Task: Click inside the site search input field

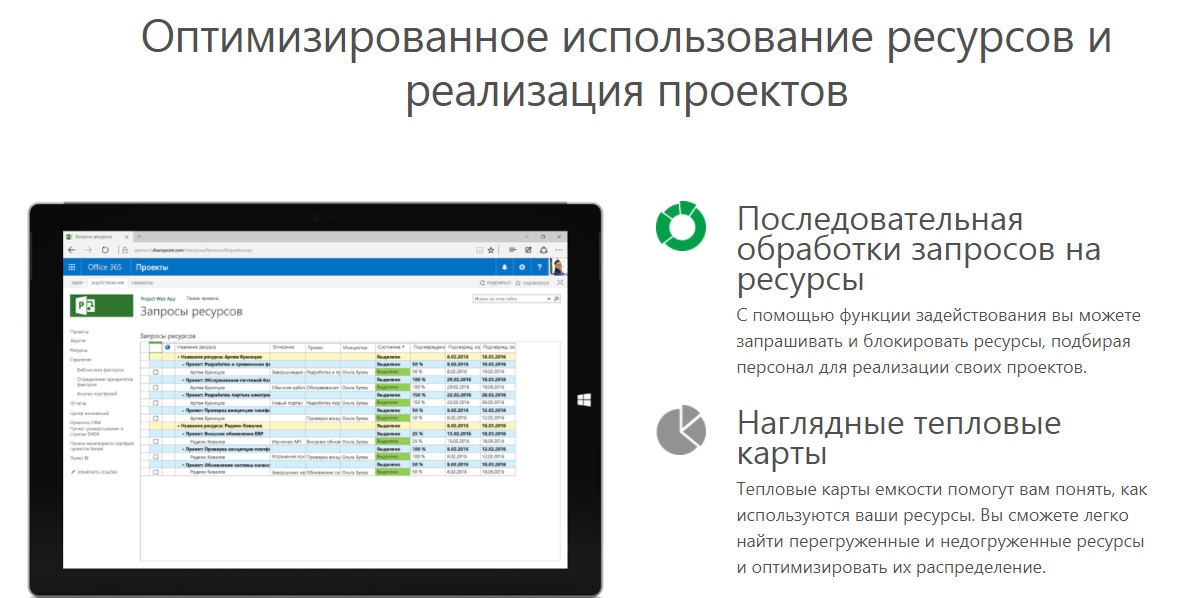Action: tap(500, 299)
